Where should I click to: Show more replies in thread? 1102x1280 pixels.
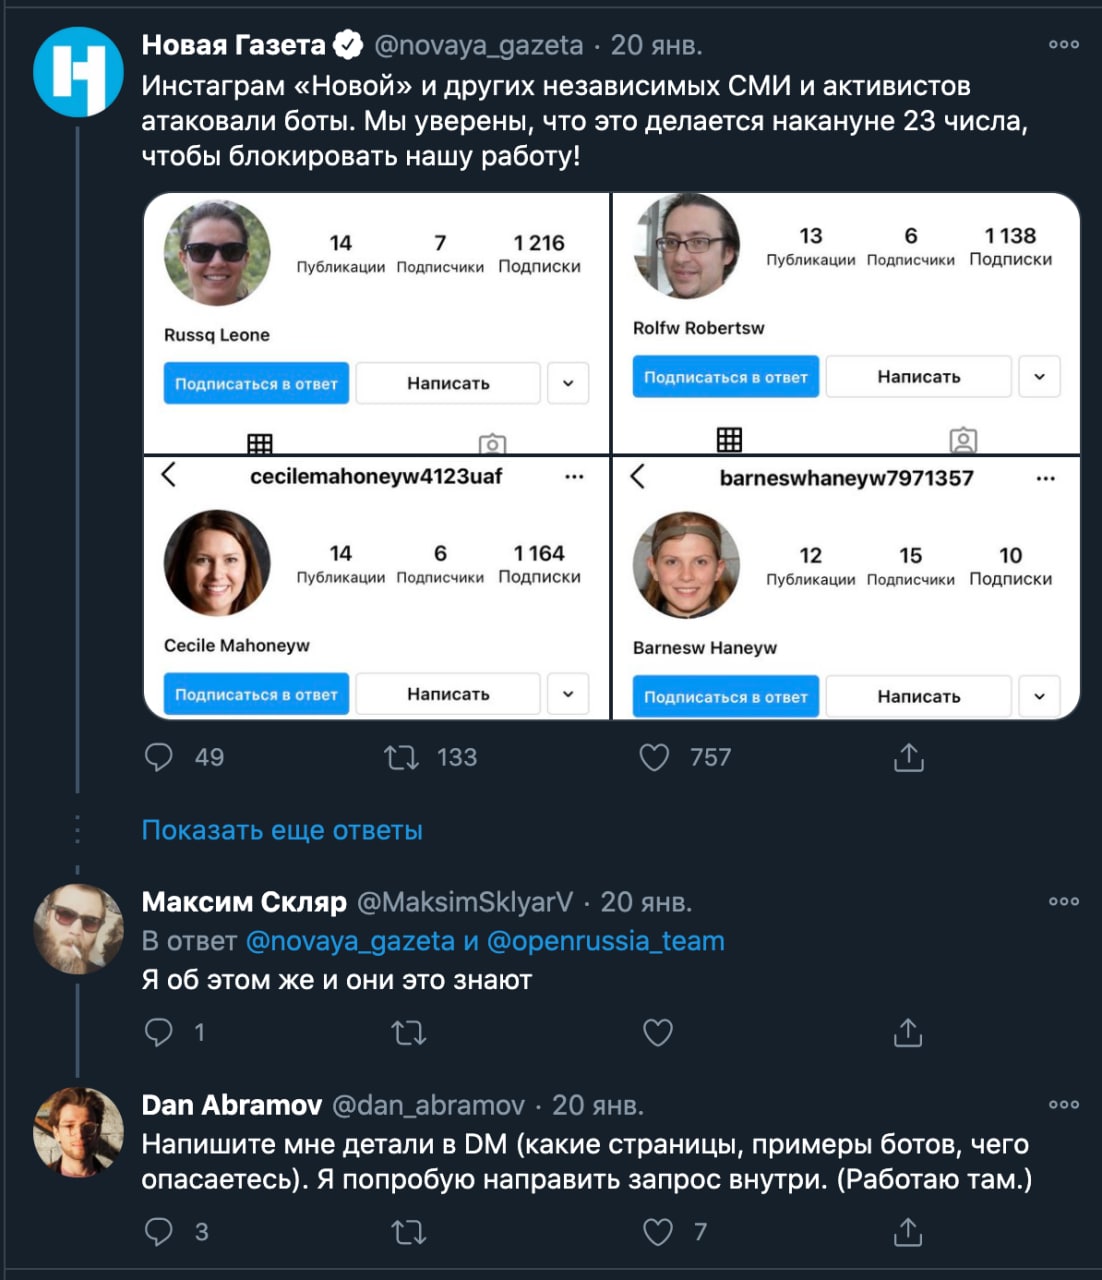(282, 830)
